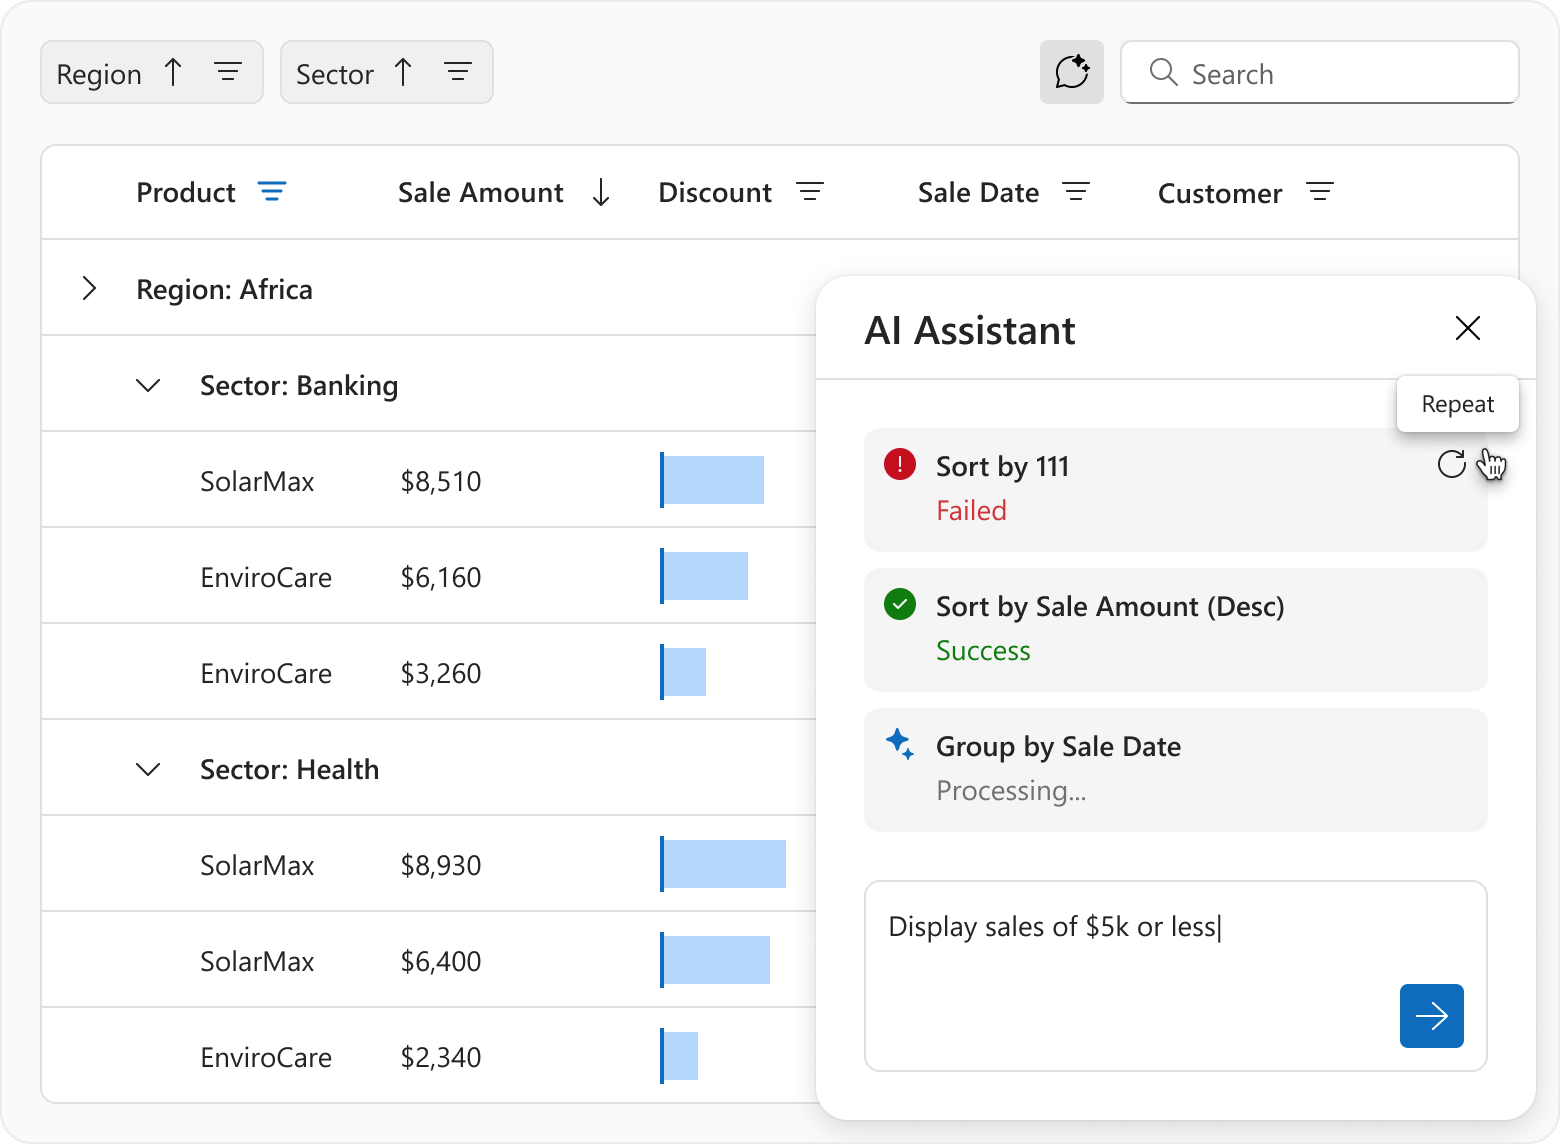Click the search magnifier icon
This screenshot has width=1560, height=1144.
click(x=1162, y=72)
